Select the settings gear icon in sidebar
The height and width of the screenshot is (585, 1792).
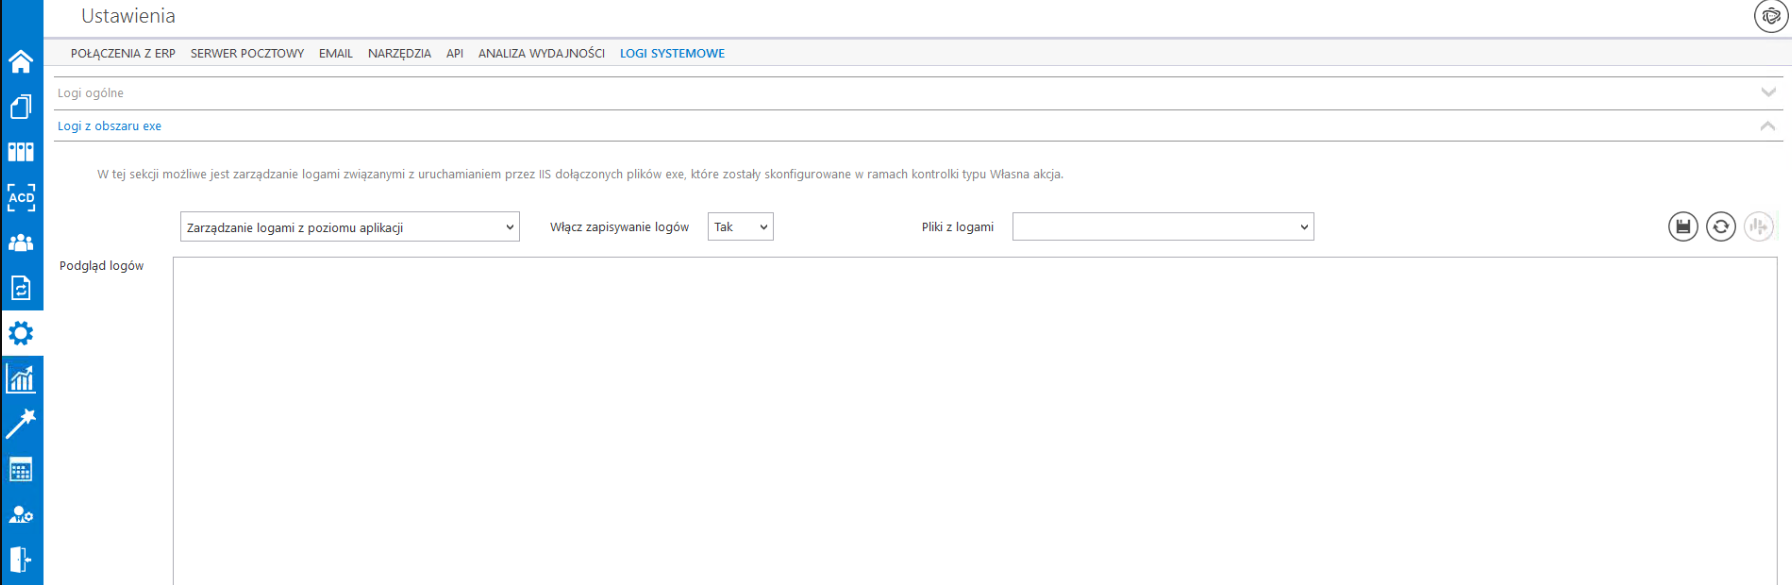21,333
